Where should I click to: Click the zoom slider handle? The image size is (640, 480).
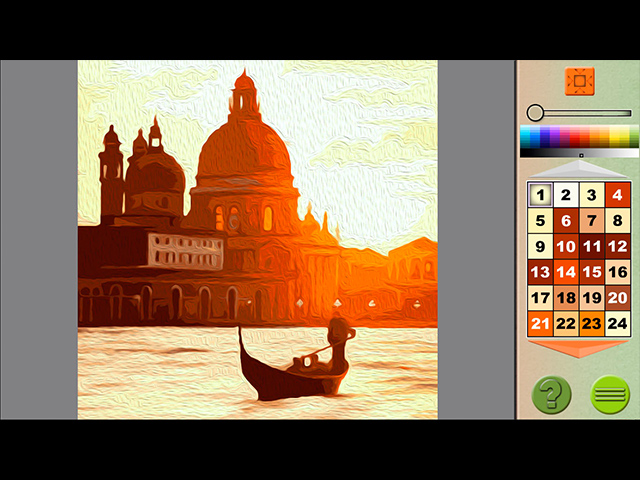pyautogui.click(x=536, y=113)
